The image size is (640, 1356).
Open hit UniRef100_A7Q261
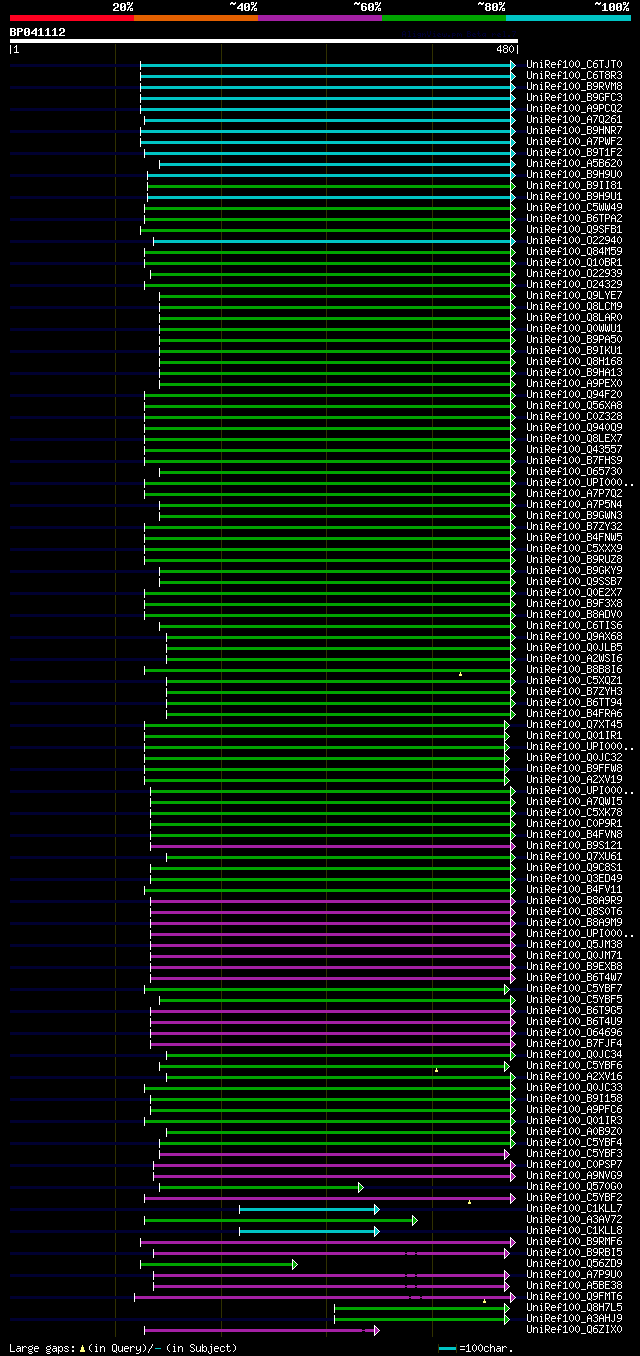(x=574, y=119)
